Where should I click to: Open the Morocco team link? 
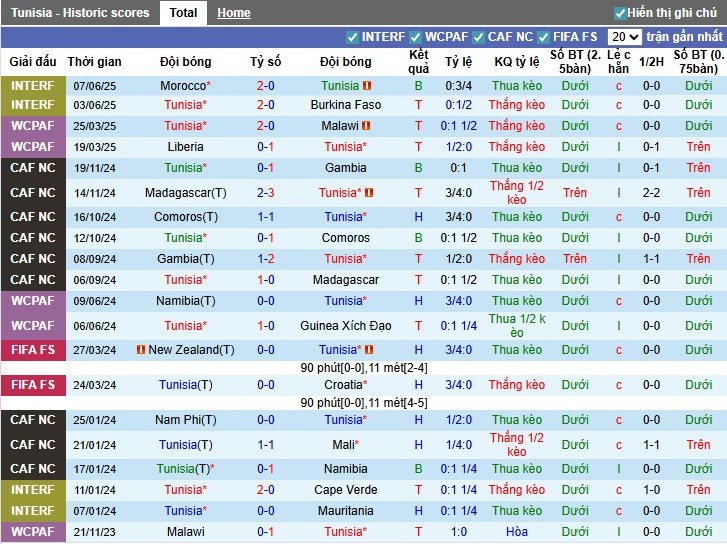(x=185, y=86)
